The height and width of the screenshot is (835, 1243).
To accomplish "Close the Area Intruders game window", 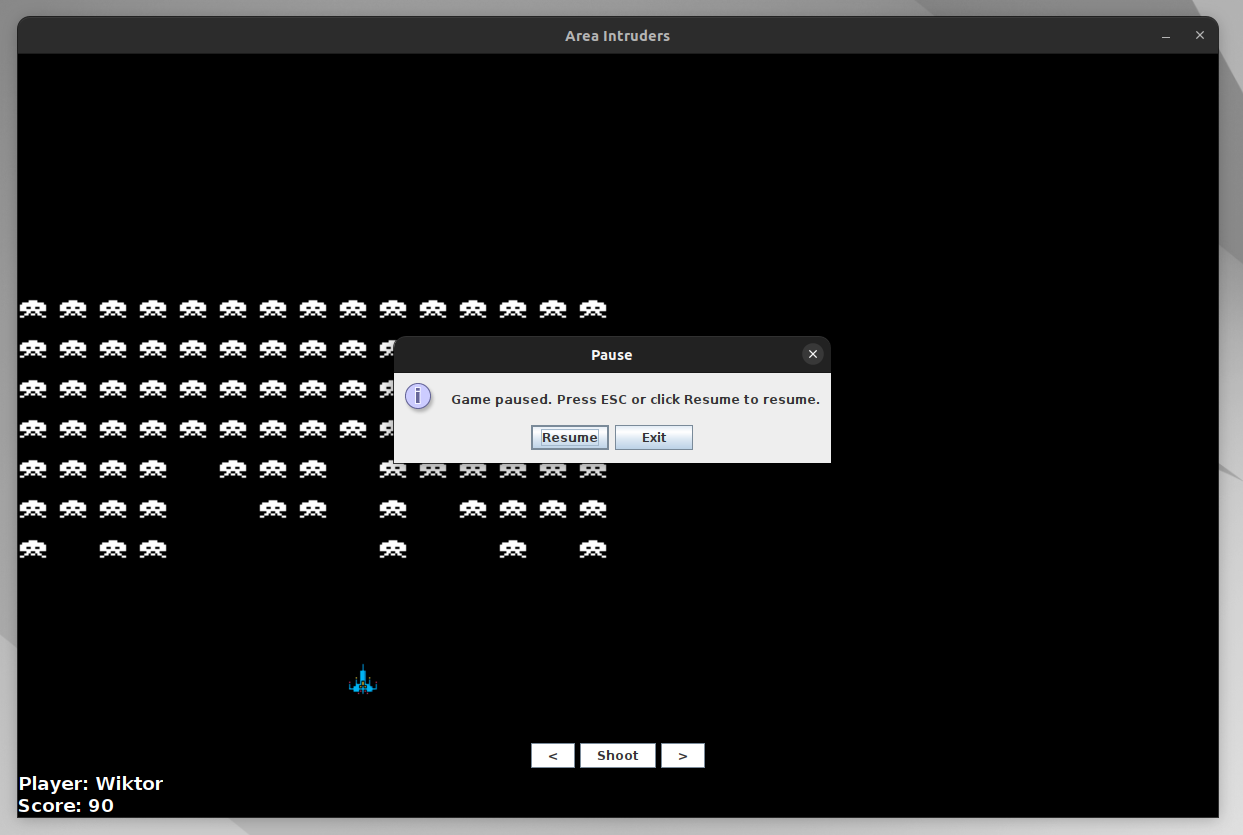I will 1200,36.
